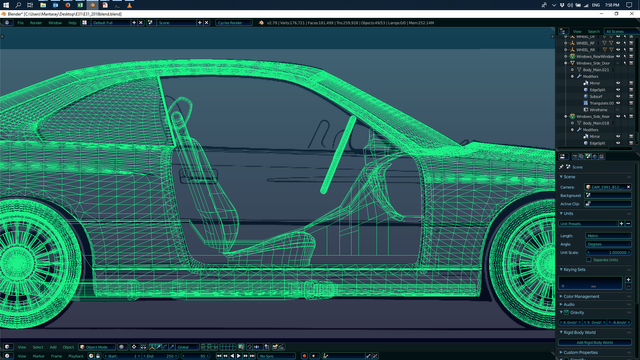Image resolution: width=640 pixels, height=360 pixels.
Task: Disable the Gravity checkbox
Action: [x=567, y=312]
